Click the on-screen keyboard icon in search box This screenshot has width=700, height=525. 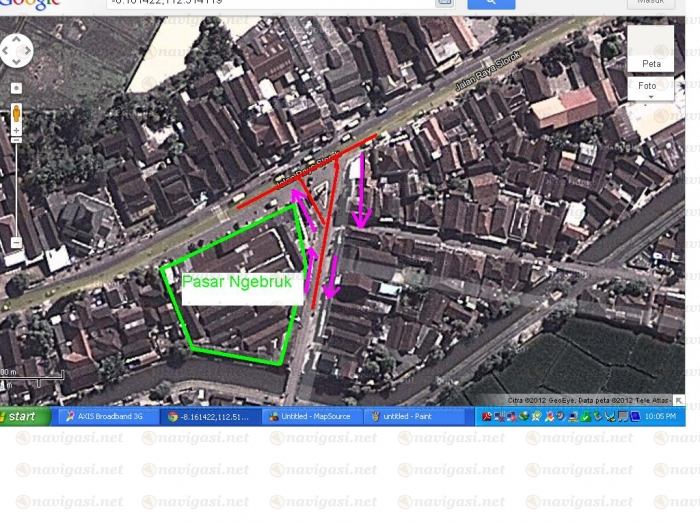pyautogui.click(x=444, y=3)
